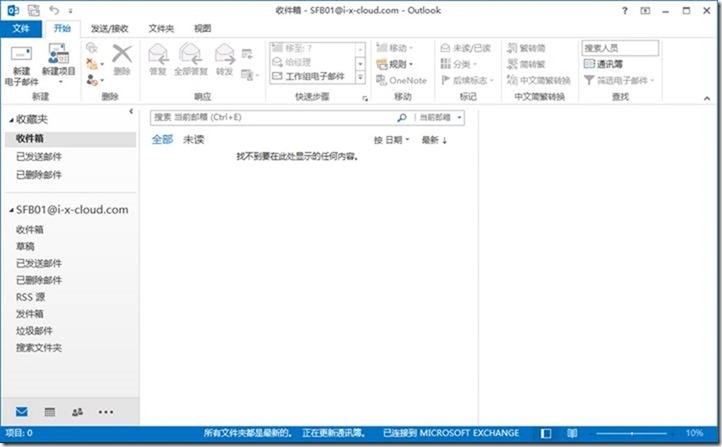The width and height of the screenshot is (722, 447).
Task: Switch to the 发送/接收 ribbon tab
Action: click(x=110, y=29)
